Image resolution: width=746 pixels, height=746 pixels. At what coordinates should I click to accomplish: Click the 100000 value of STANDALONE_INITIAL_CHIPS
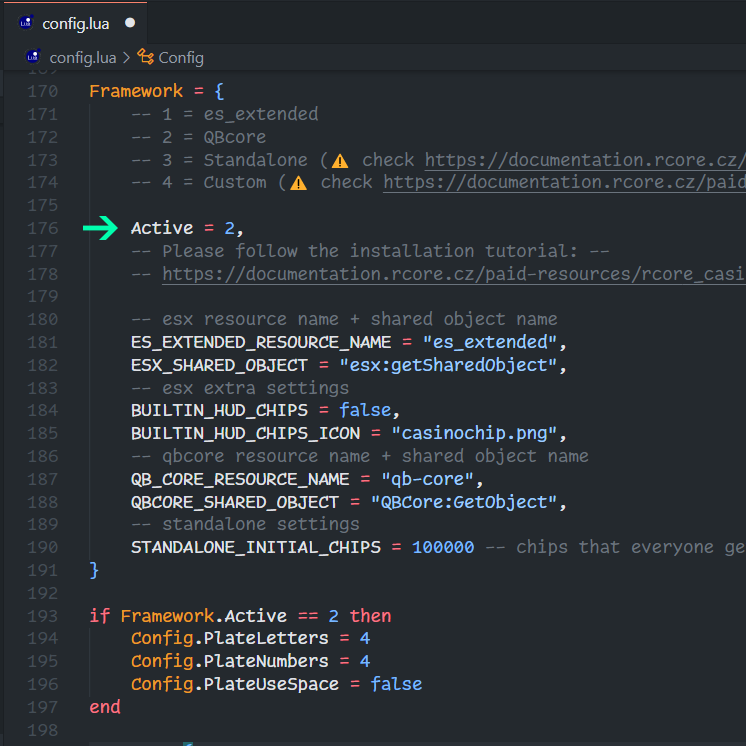(443, 547)
